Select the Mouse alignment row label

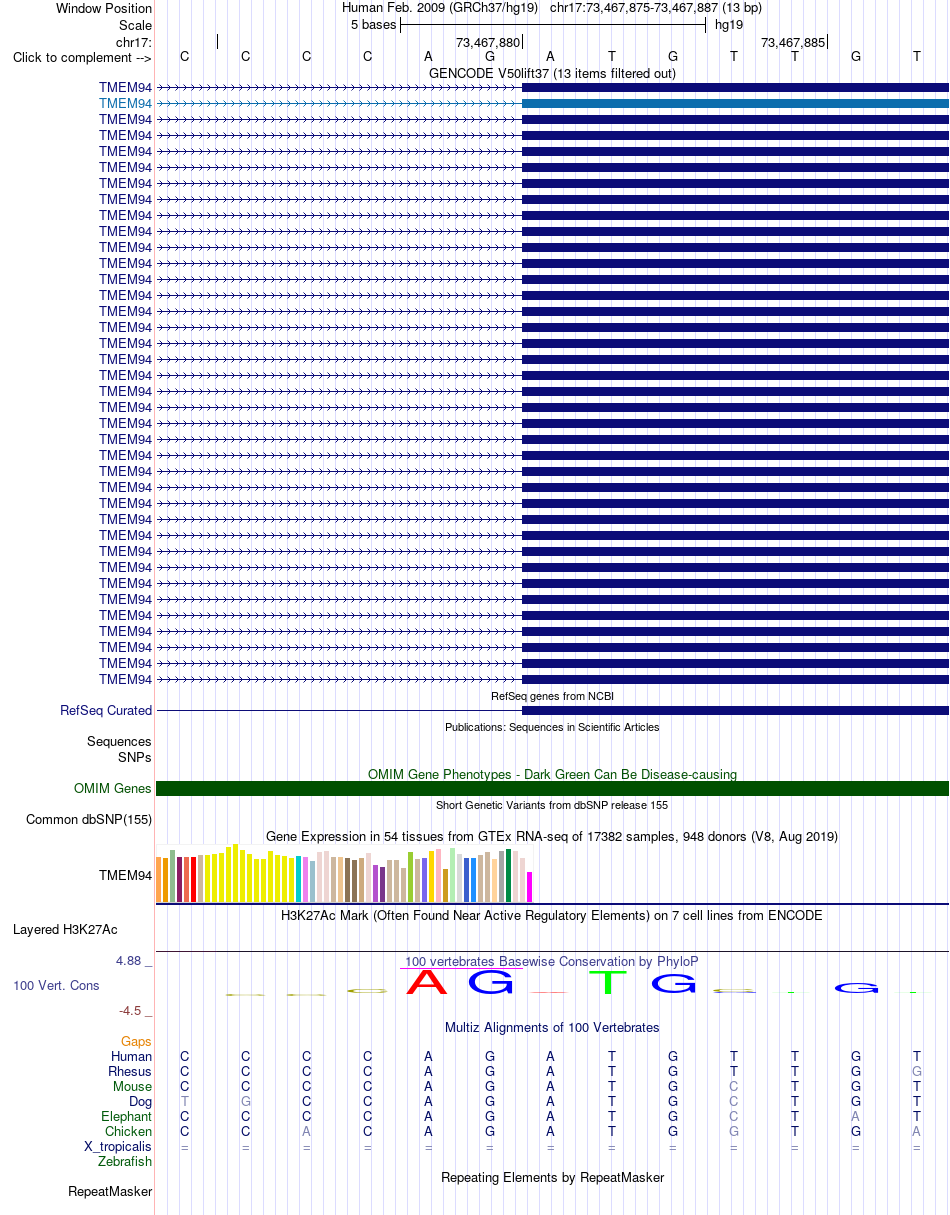coord(132,1086)
